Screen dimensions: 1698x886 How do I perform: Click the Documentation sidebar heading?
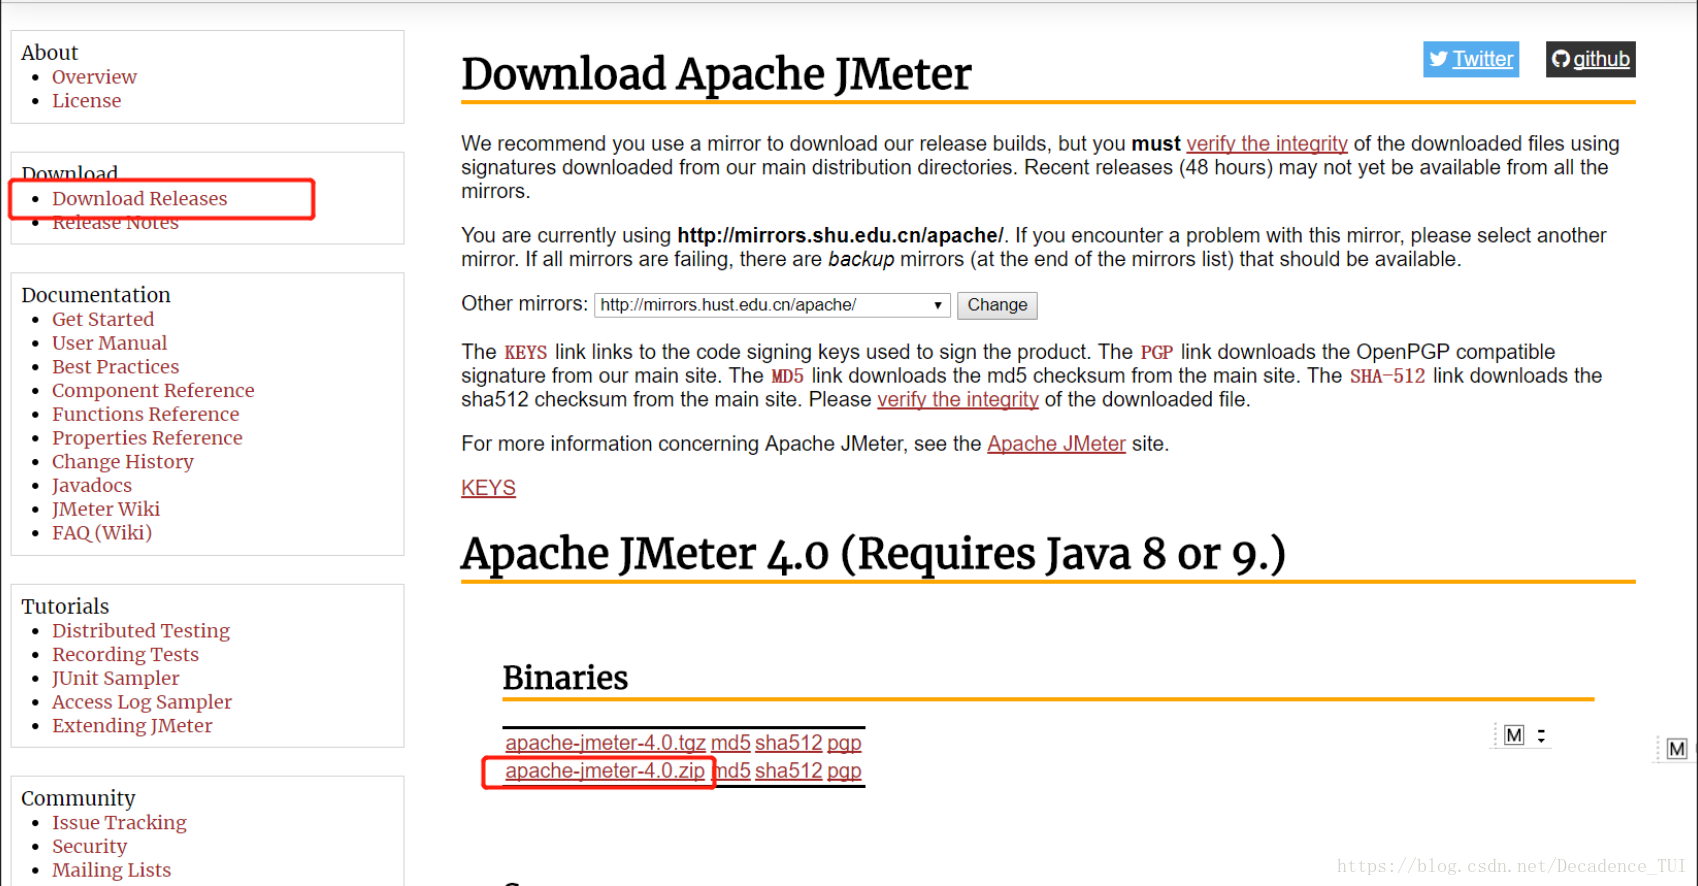coord(96,295)
